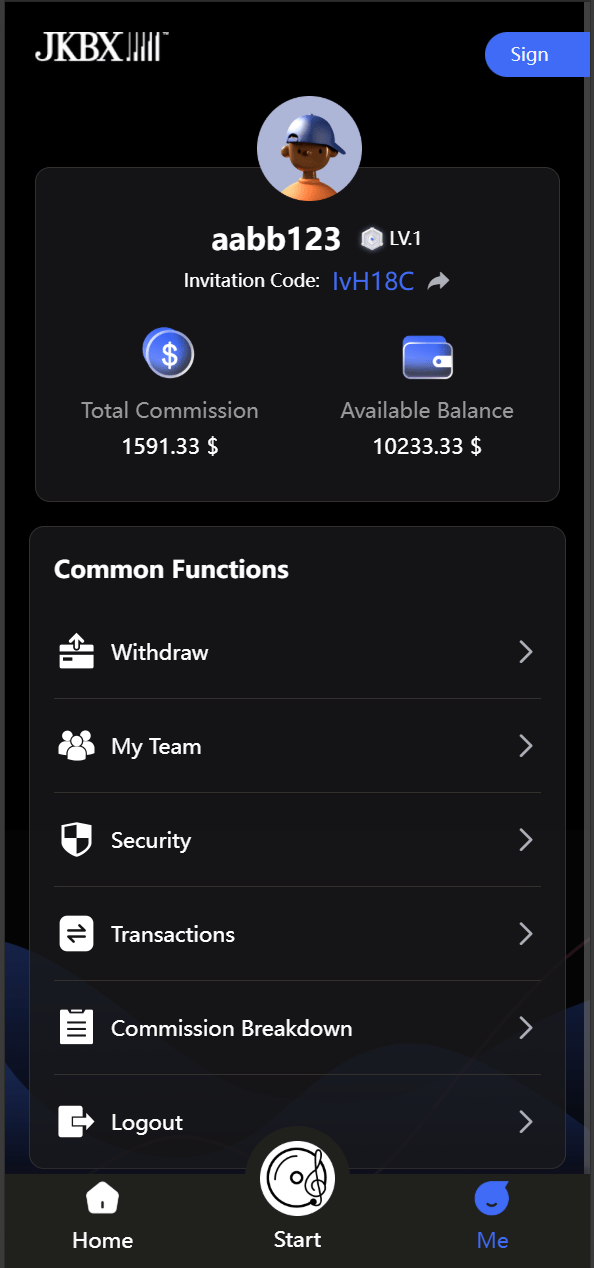Click the Available Balance wallet icon
Image resolution: width=594 pixels, height=1268 pixels.
click(427, 357)
